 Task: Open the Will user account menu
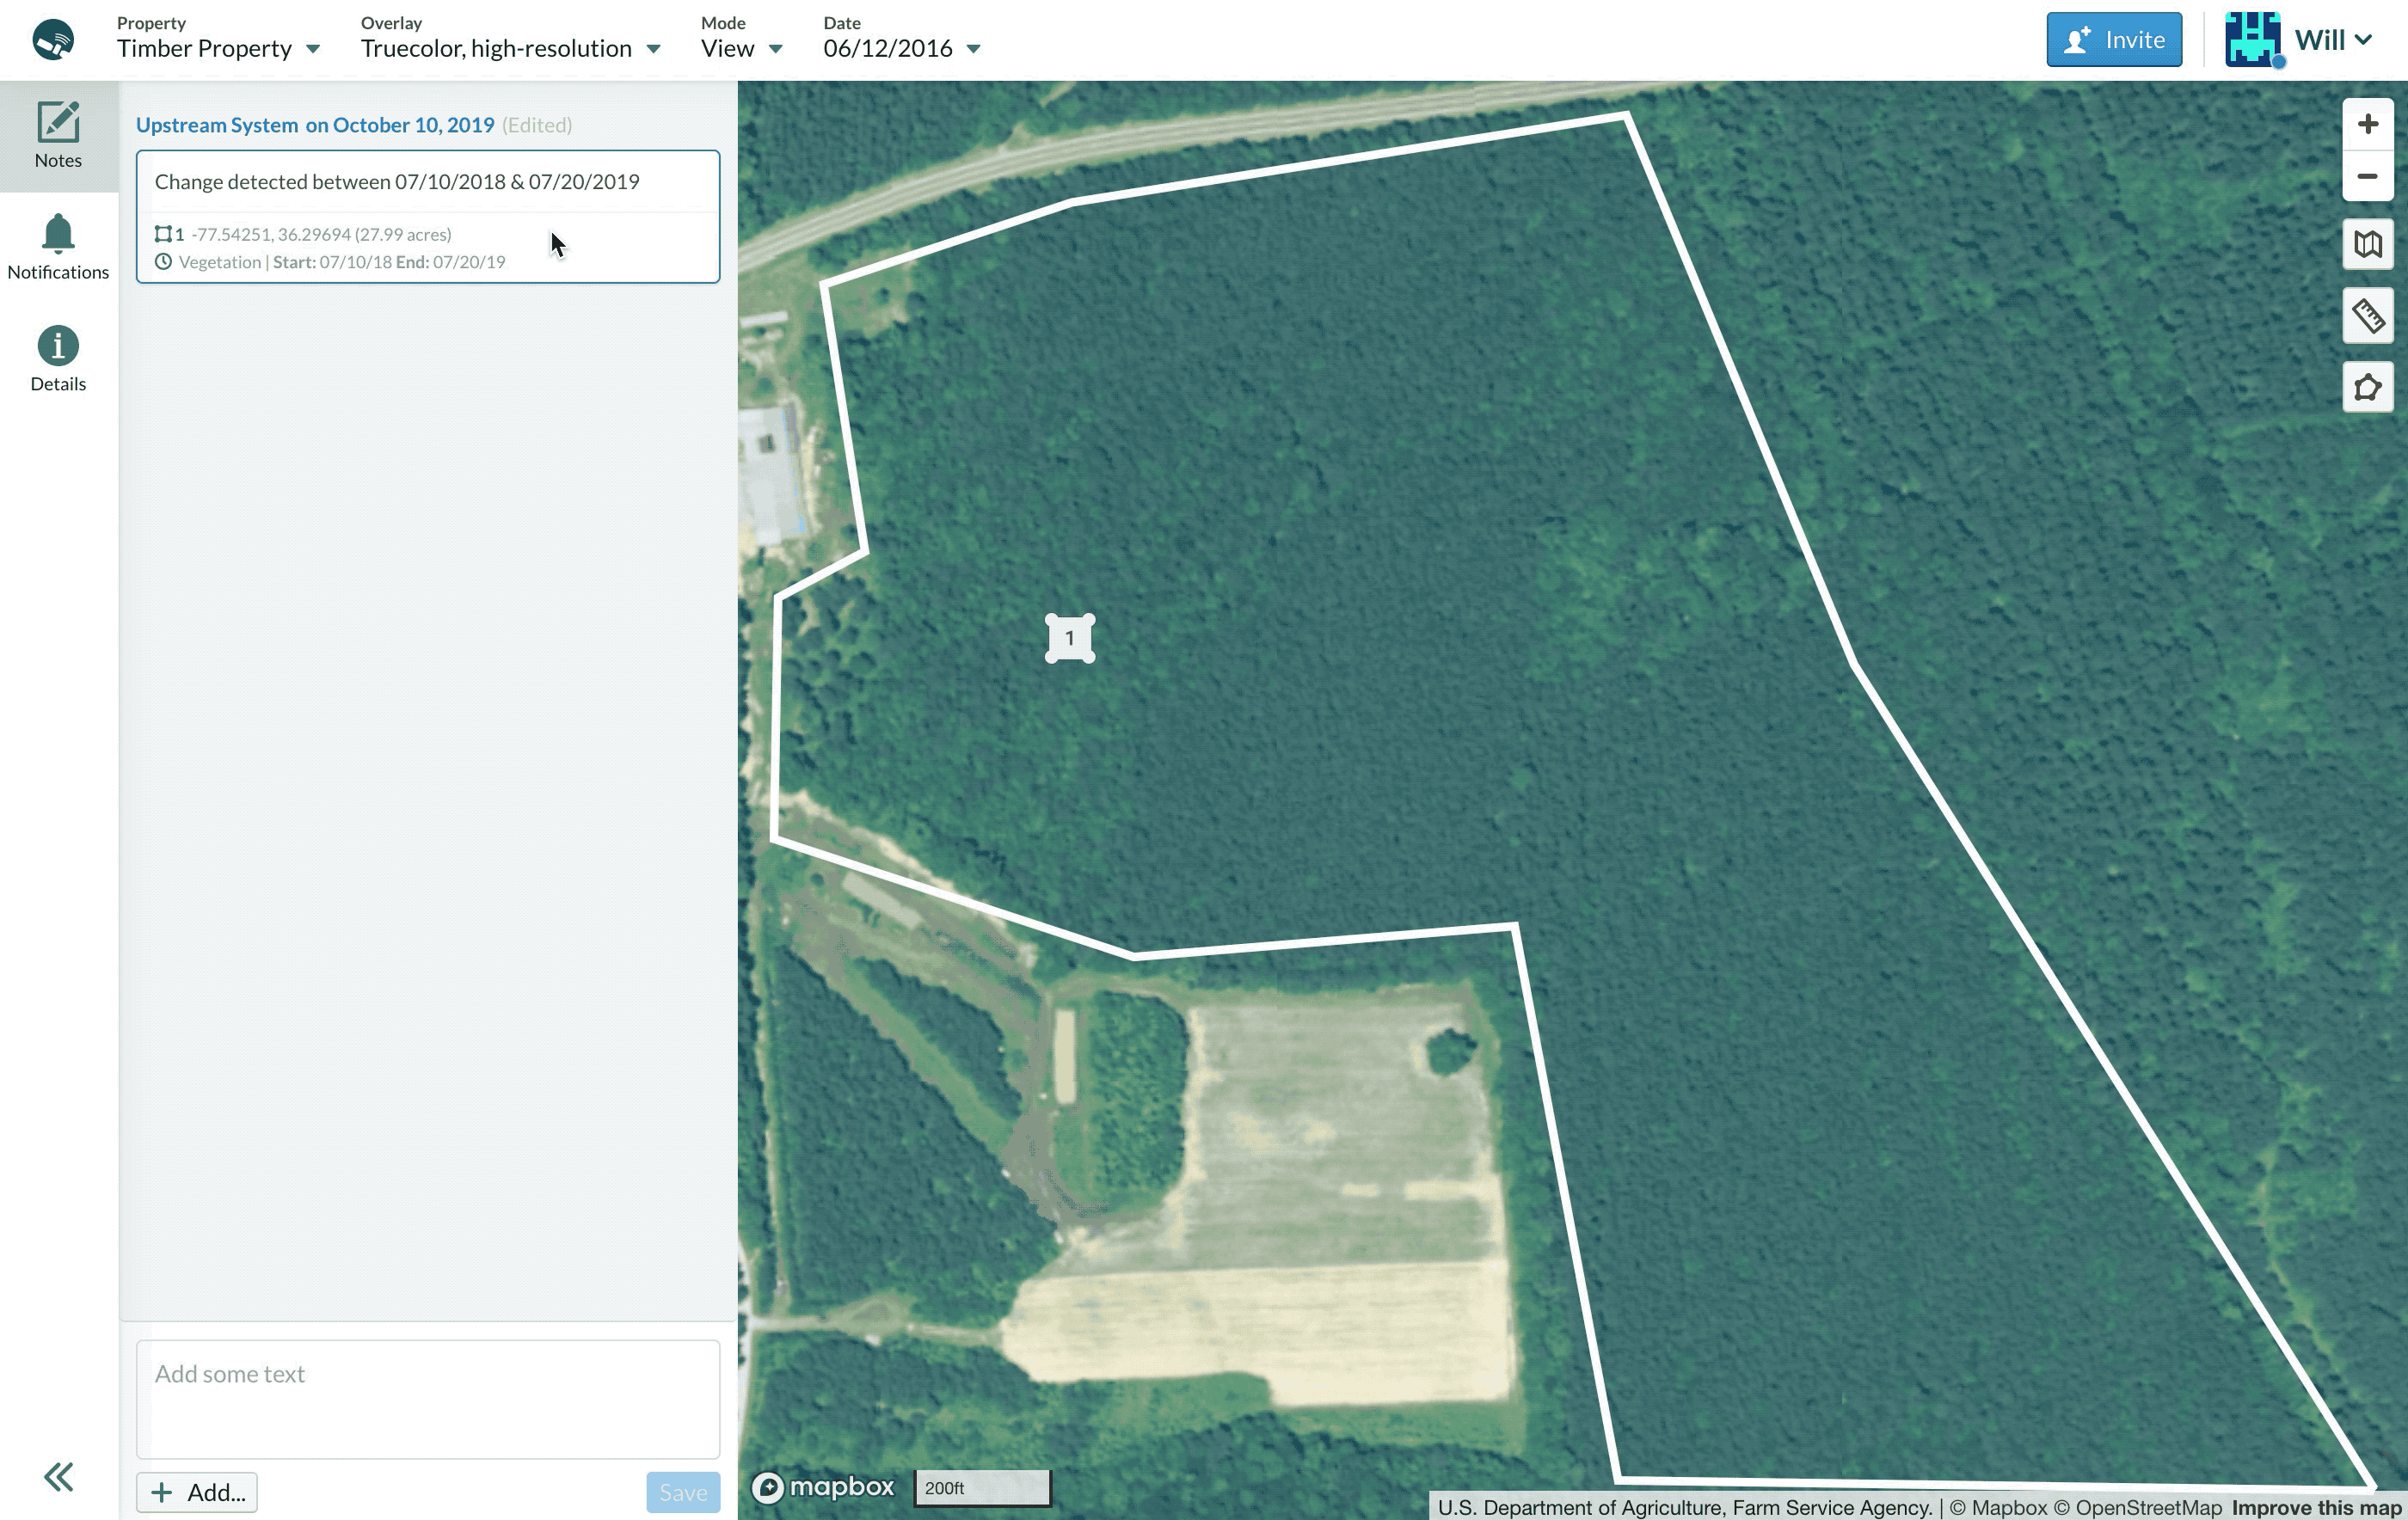click(2300, 40)
